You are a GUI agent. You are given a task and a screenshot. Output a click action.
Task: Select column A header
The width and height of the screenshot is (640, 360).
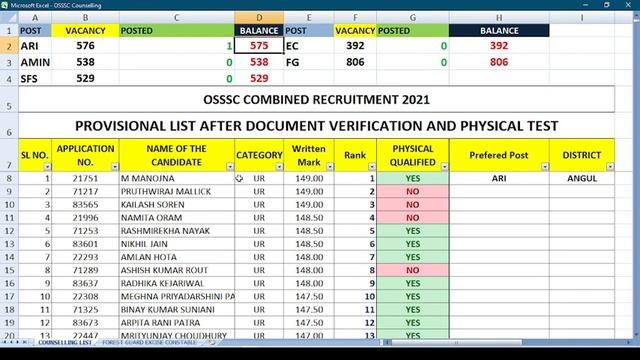click(x=35, y=18)
